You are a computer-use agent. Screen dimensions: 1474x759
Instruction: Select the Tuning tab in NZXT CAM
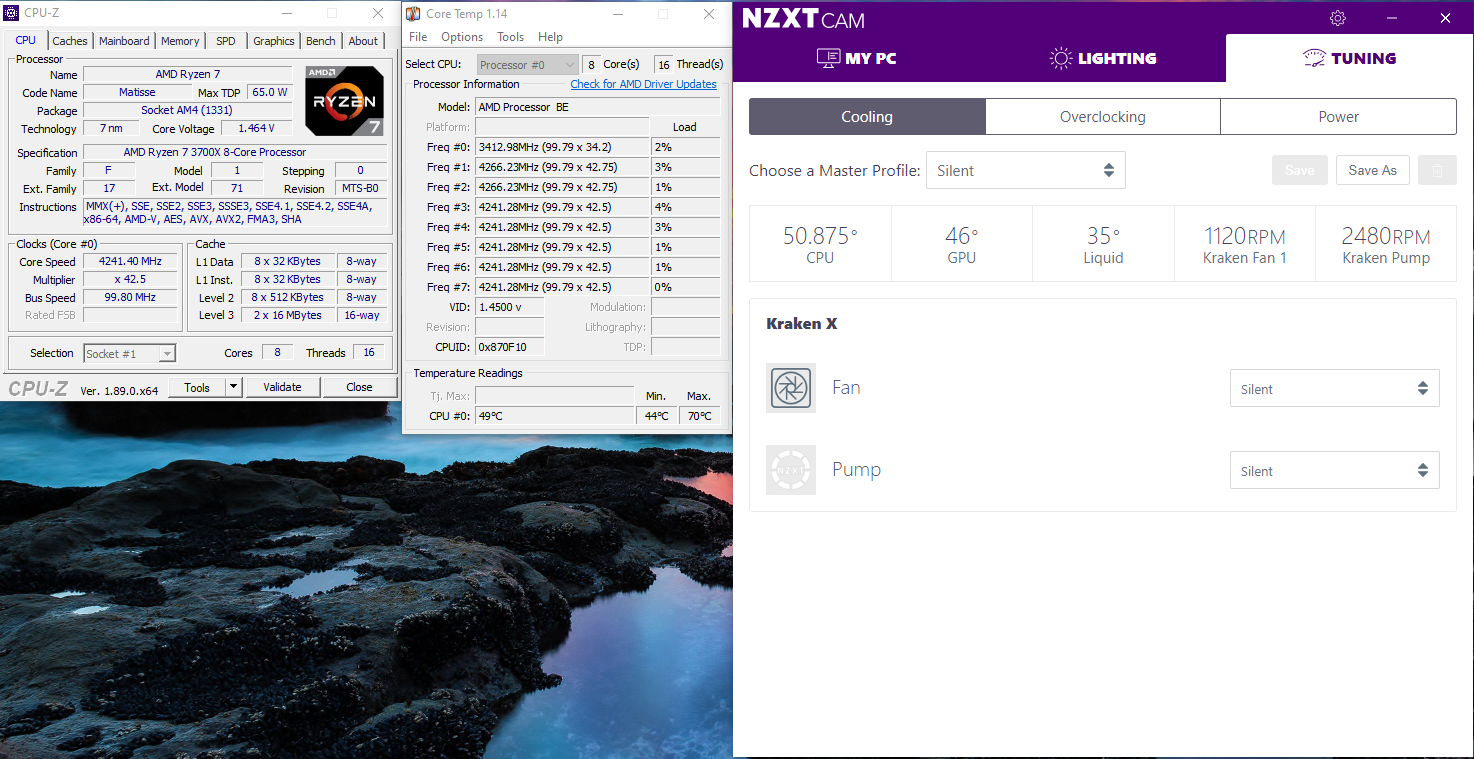point(1349,58)
